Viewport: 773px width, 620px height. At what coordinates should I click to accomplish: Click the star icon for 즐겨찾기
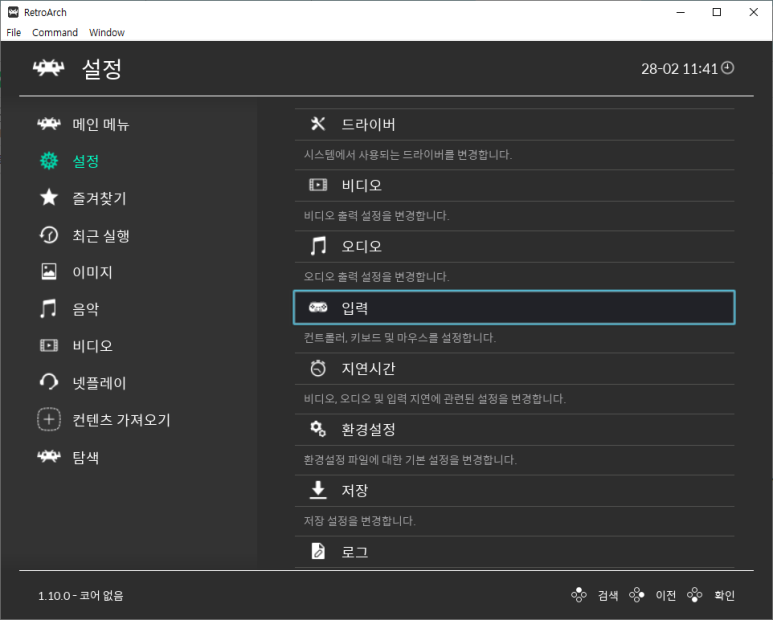[49, 198]
